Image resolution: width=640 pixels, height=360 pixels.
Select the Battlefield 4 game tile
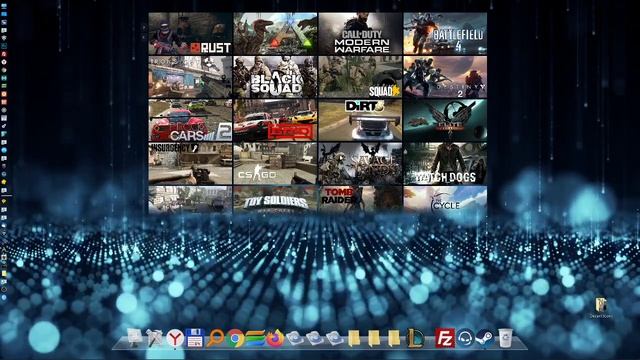point(445,33)
